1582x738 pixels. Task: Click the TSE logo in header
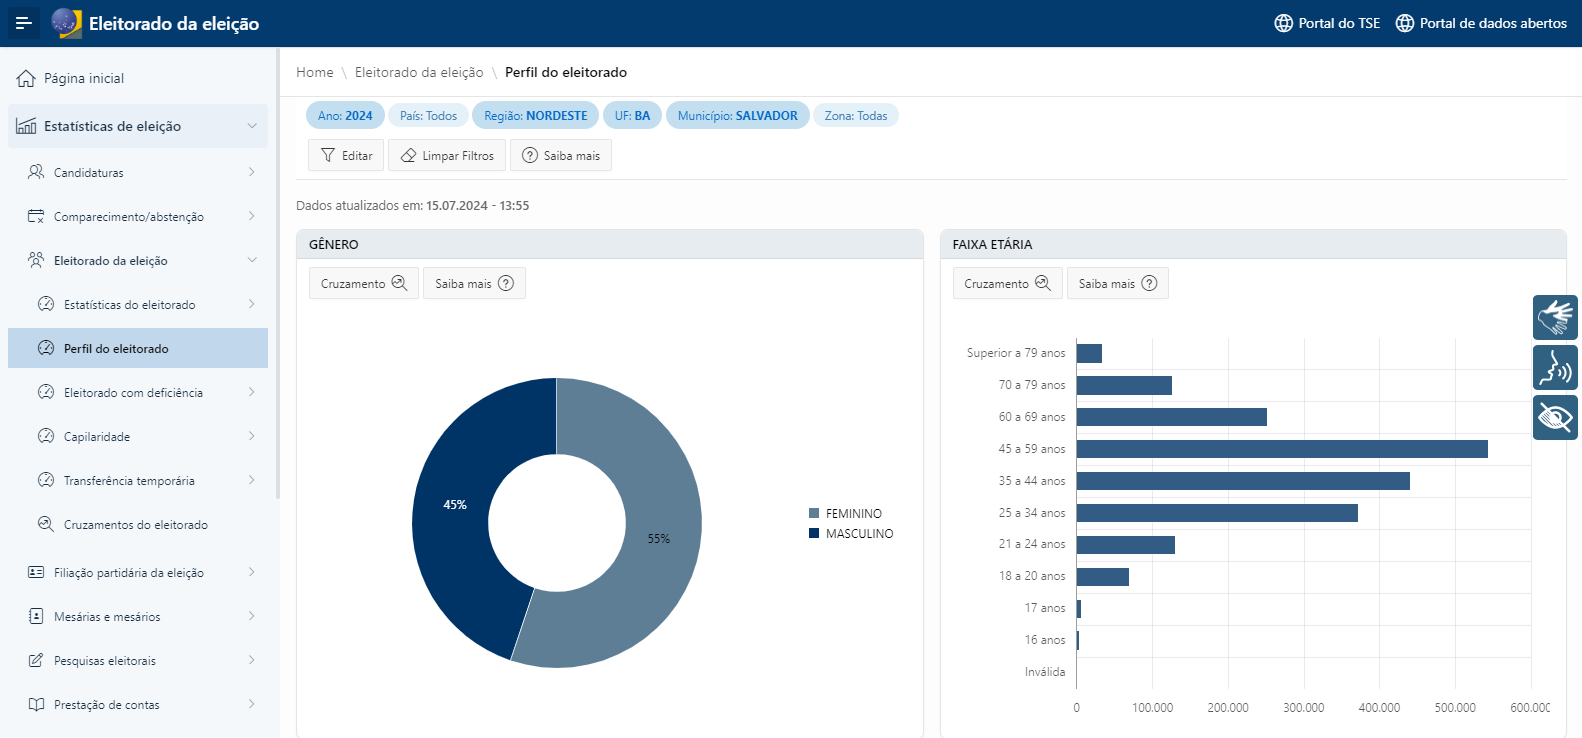[x=66, y=23]
